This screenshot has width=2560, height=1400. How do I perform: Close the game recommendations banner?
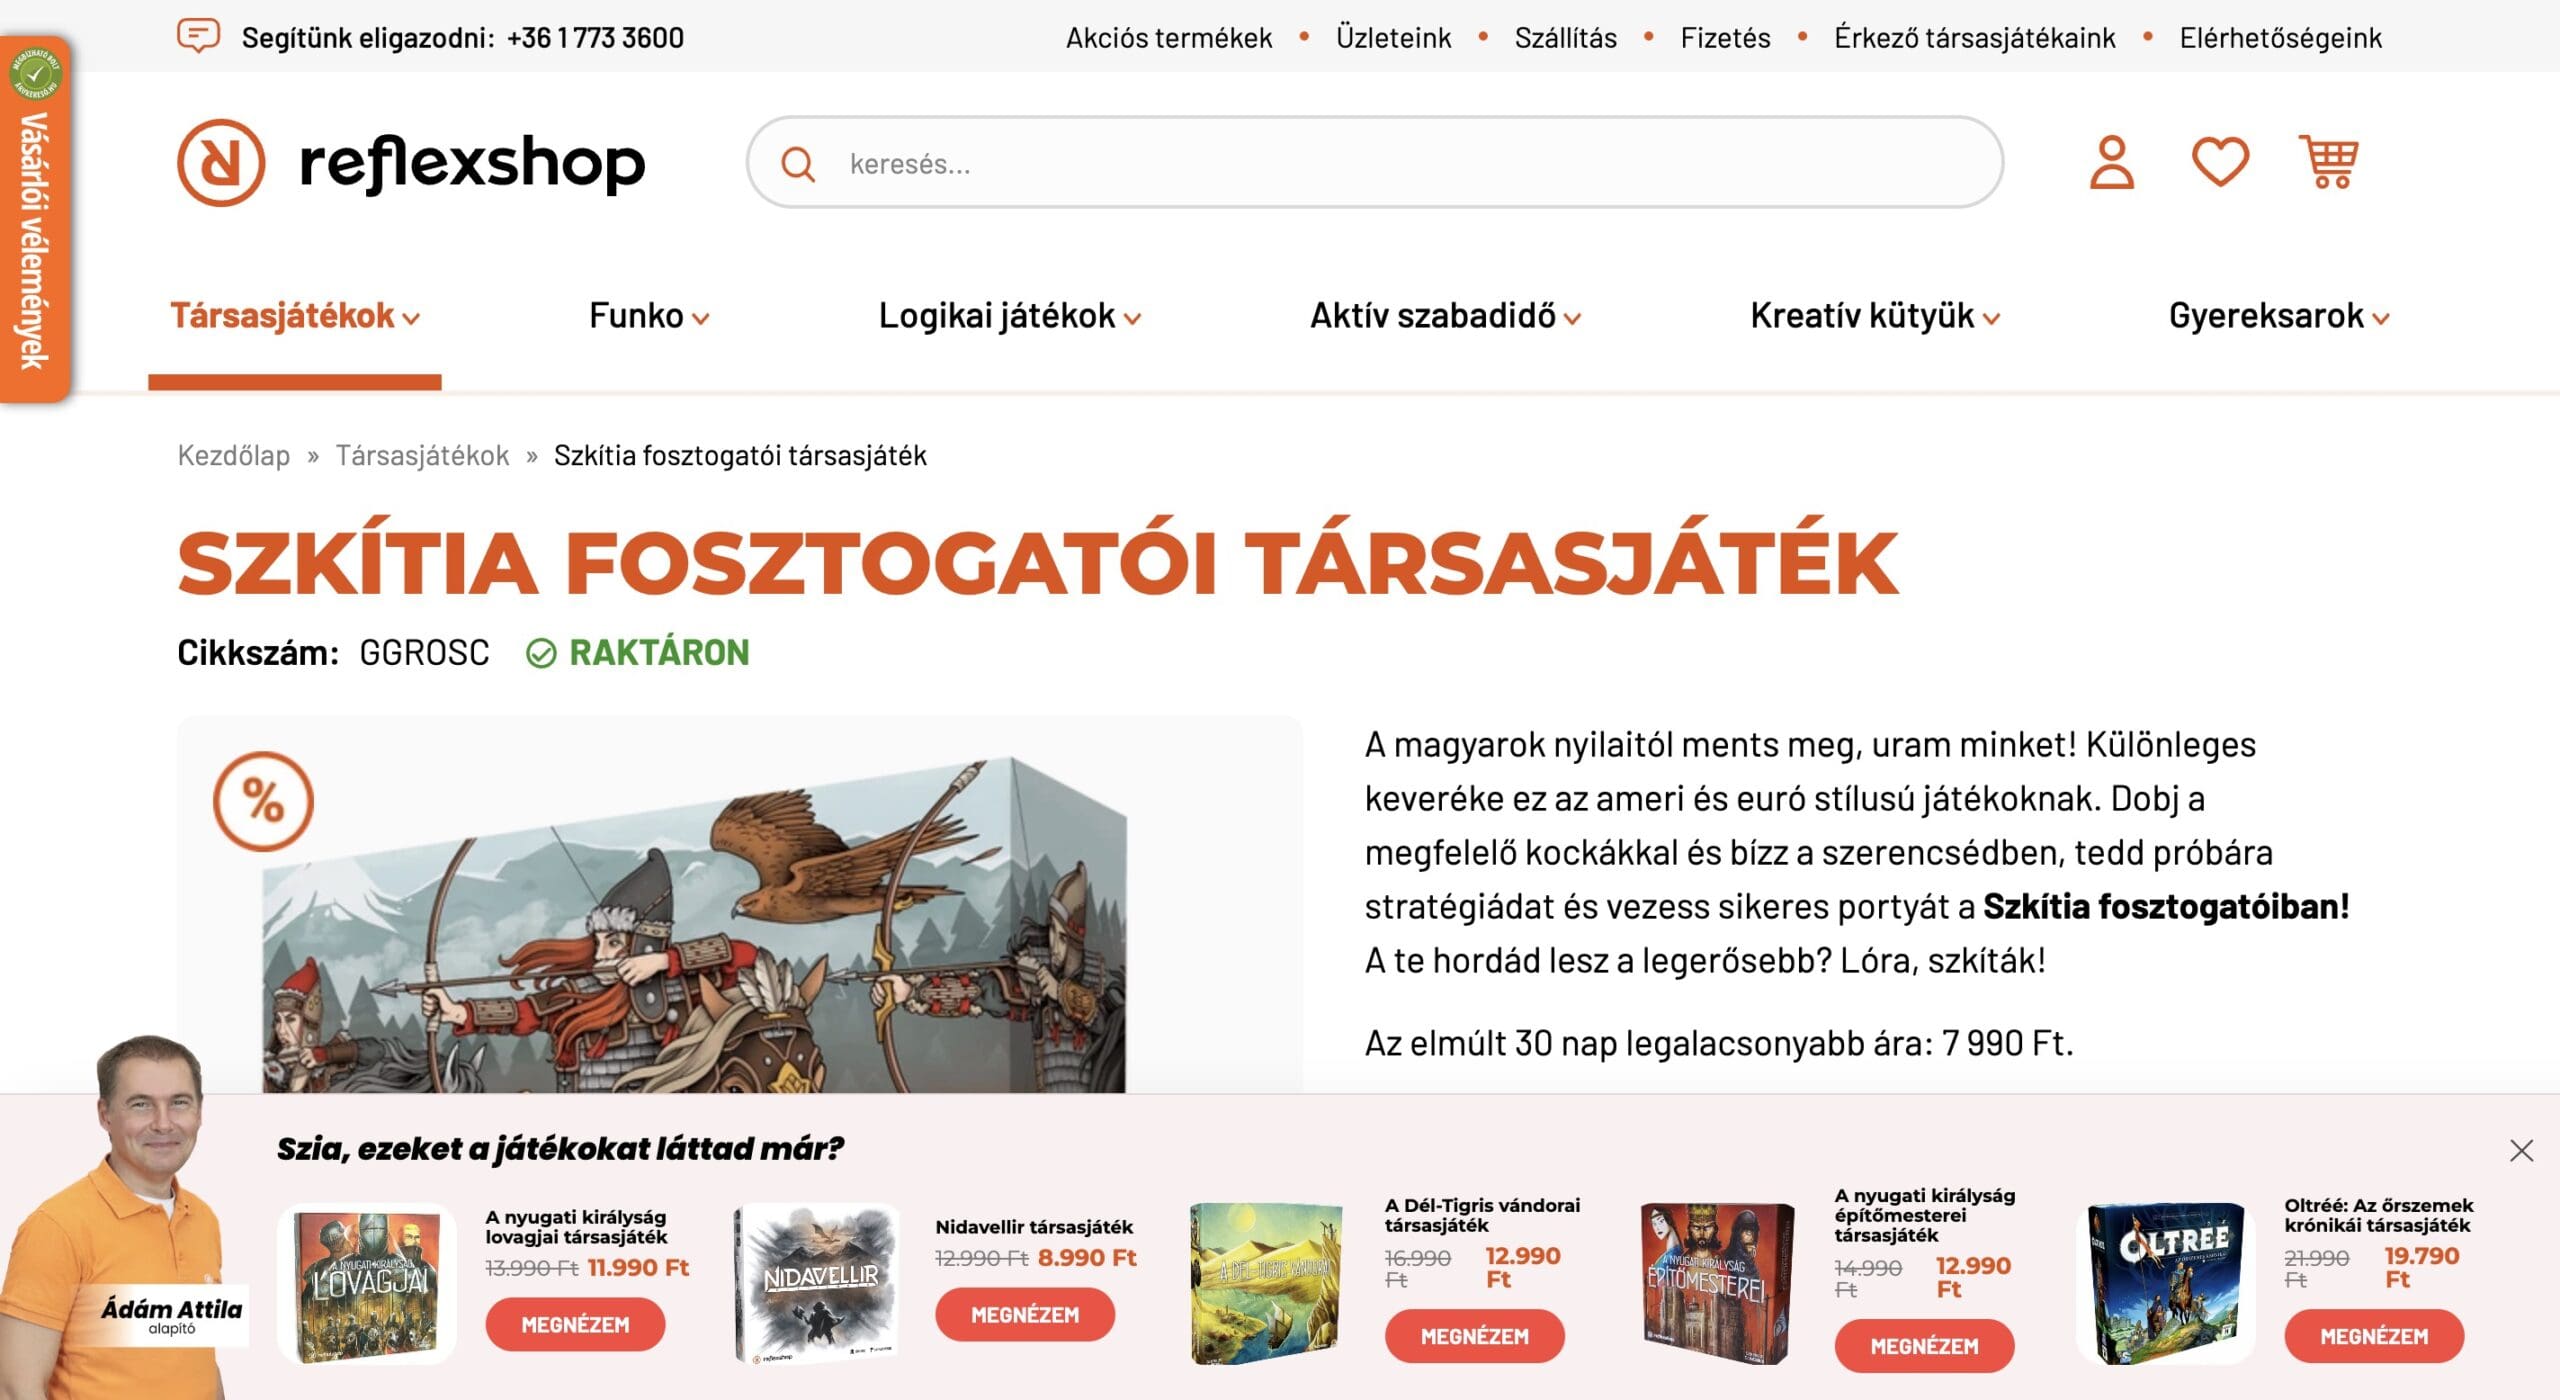2521,1150
